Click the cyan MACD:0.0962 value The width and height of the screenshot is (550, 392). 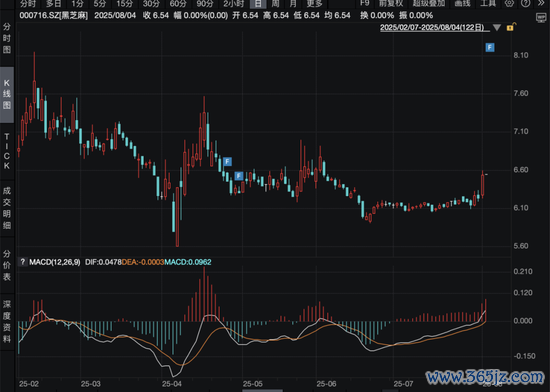coord(188,262)
